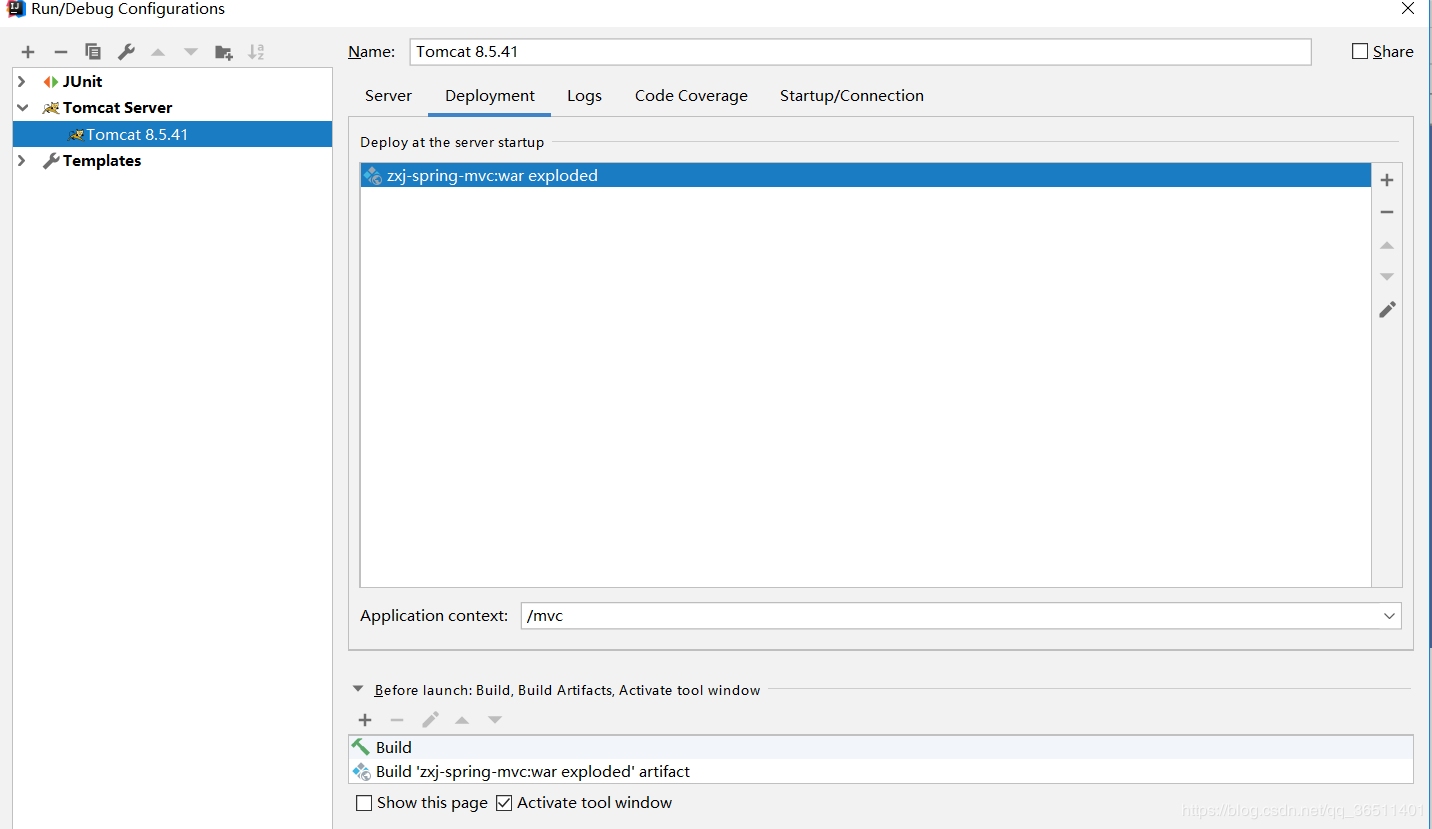Sort configurations alphabetically
The width and height of the screenshot is (1432, 829).
click(x=256, y=52)
